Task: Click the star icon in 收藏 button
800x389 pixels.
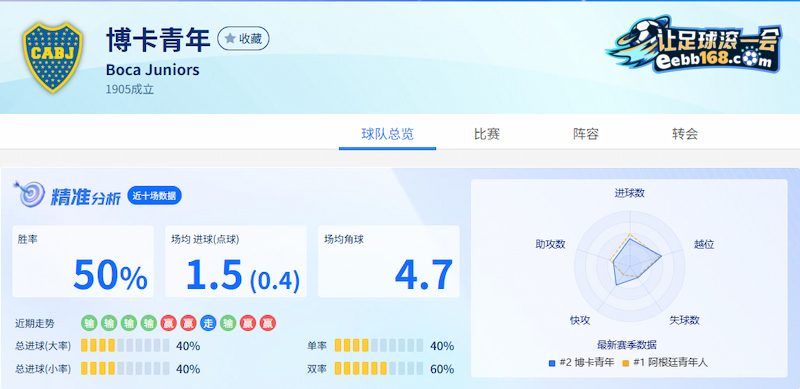Action: tap(230, 38)
